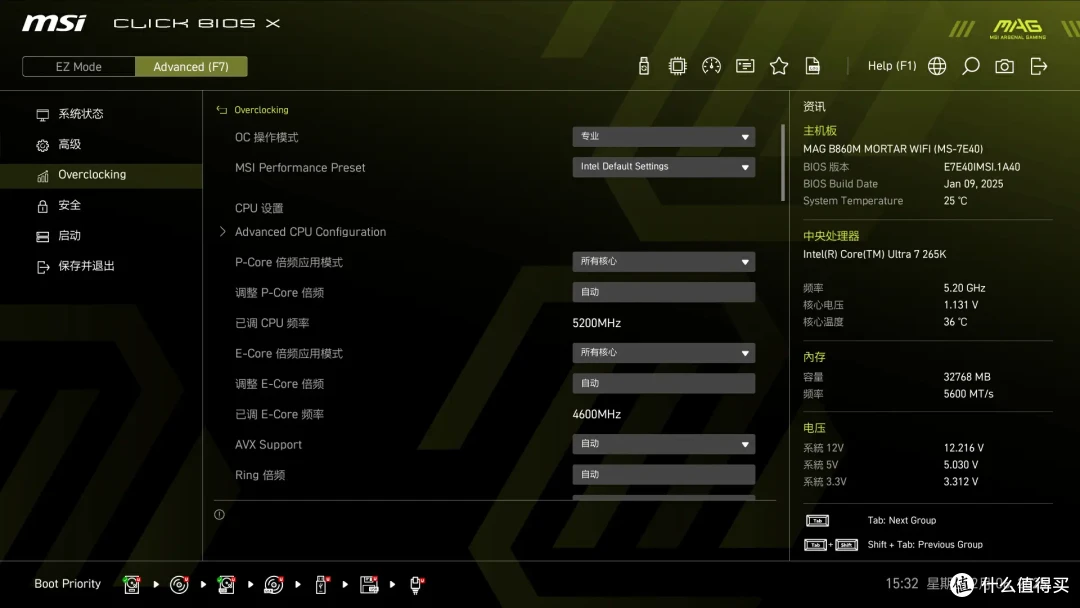Viewport: 1080px width, 608px height.
Task: Open the AVX Support dropdown
Action: [663, 444]
